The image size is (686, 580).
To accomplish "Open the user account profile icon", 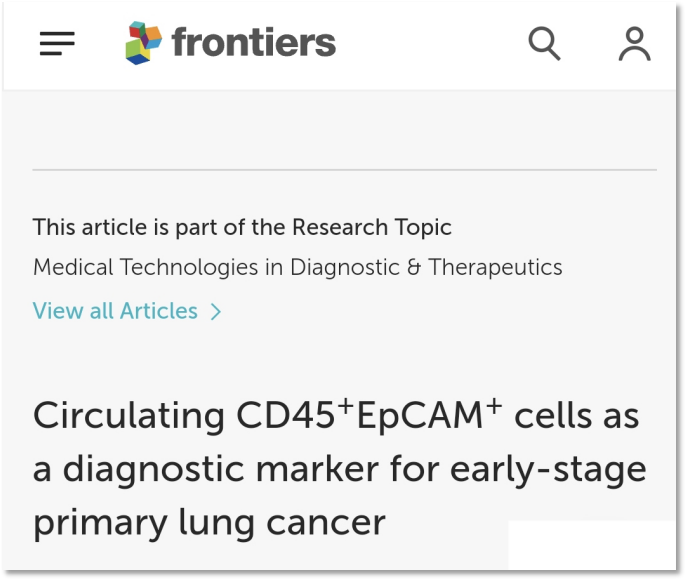I will pos(634,44).
